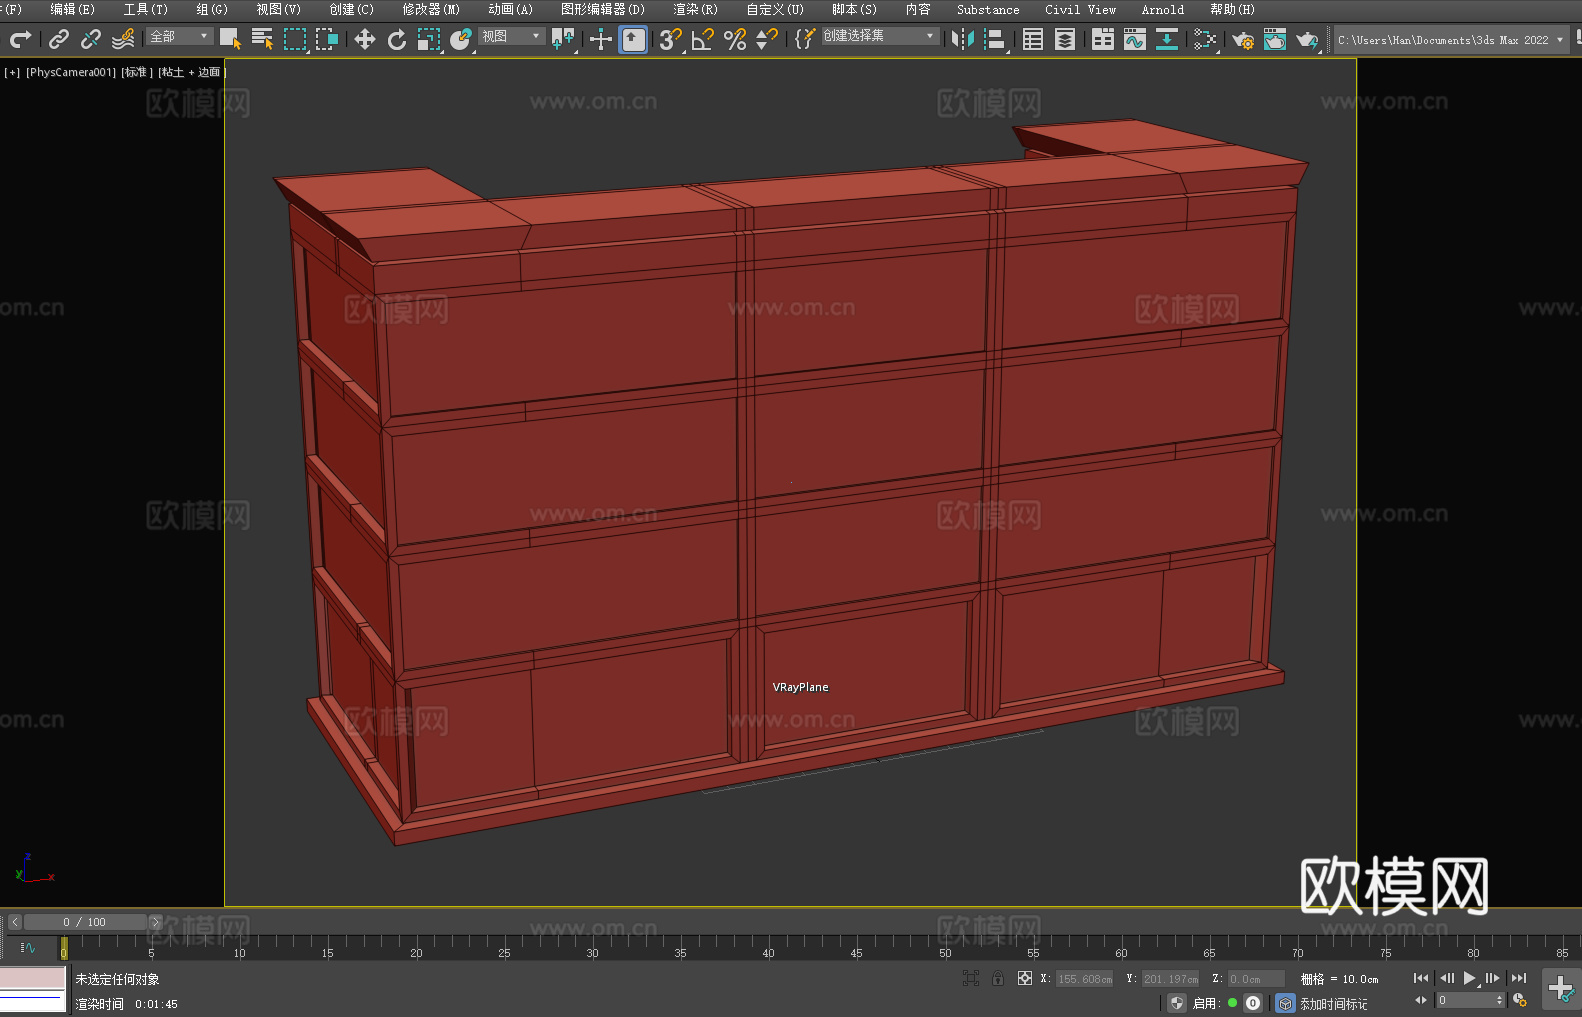Viewport: 1582px width, 1017px height.
Task: Activate Select and Move tool
Action: point(365,39)
